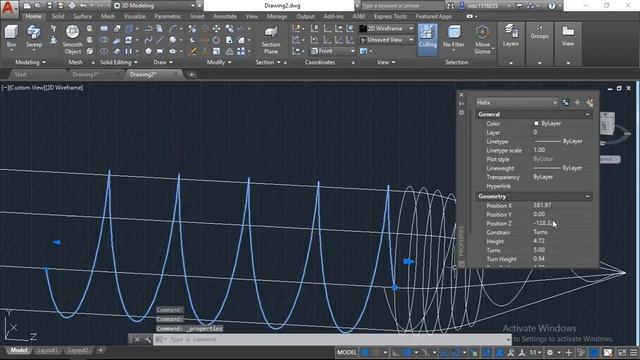Click the Smooth Object mesh tool

72,40
